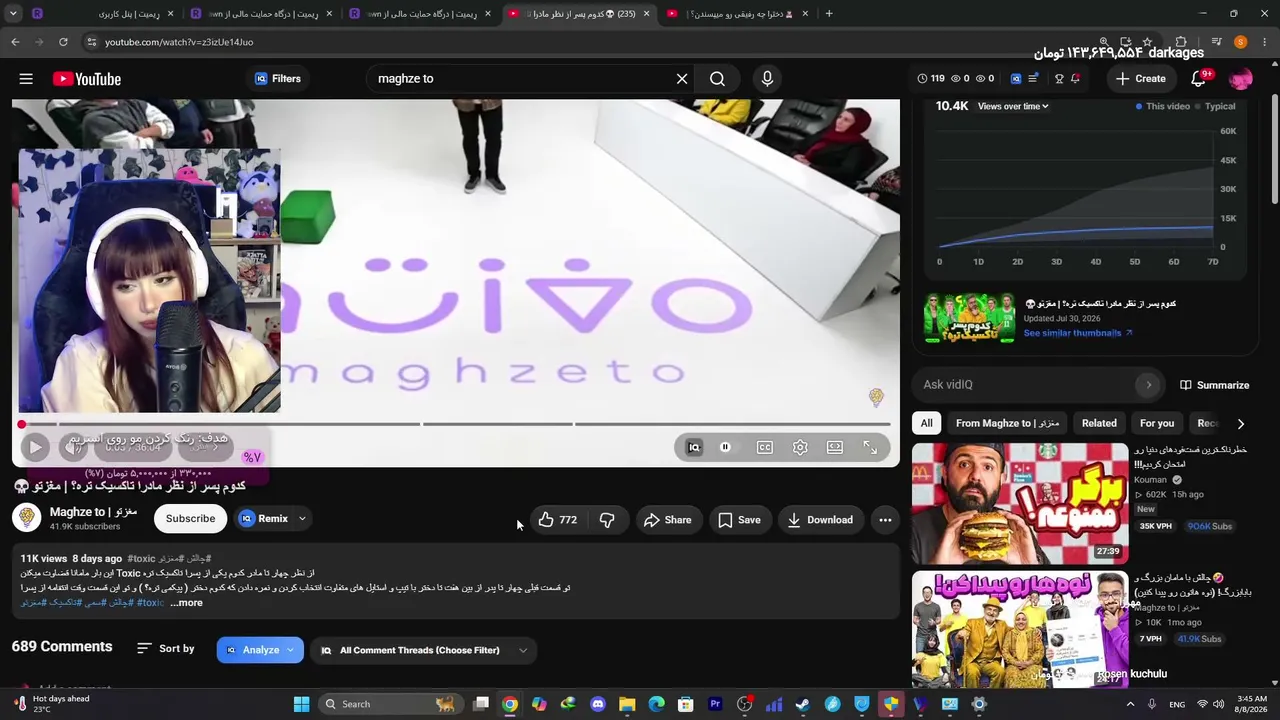
Task: Click the Summarize button
Action: pos(1214,385)
